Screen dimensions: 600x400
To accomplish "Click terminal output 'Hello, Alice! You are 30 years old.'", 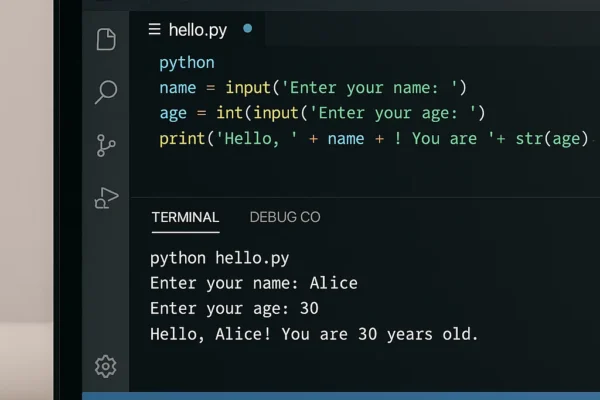I will coord(314,334).
